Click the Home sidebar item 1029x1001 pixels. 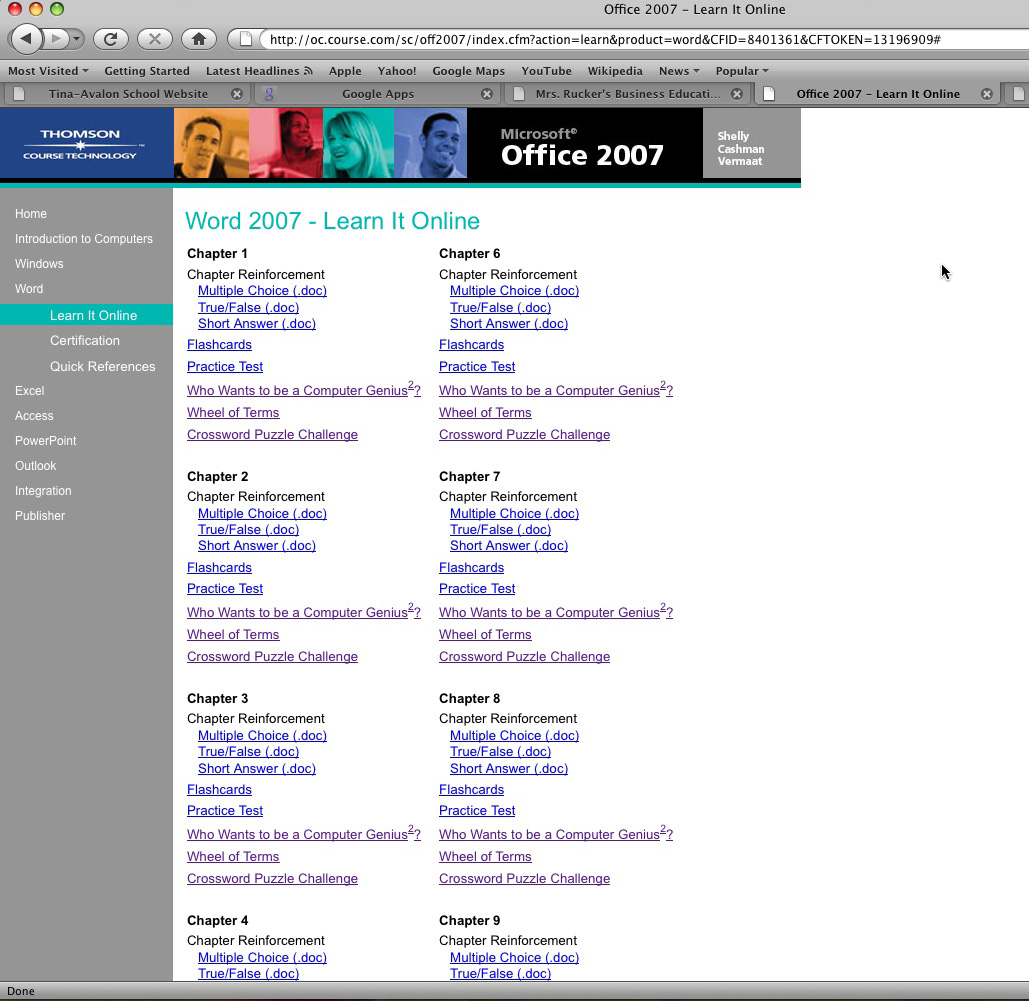31,214
